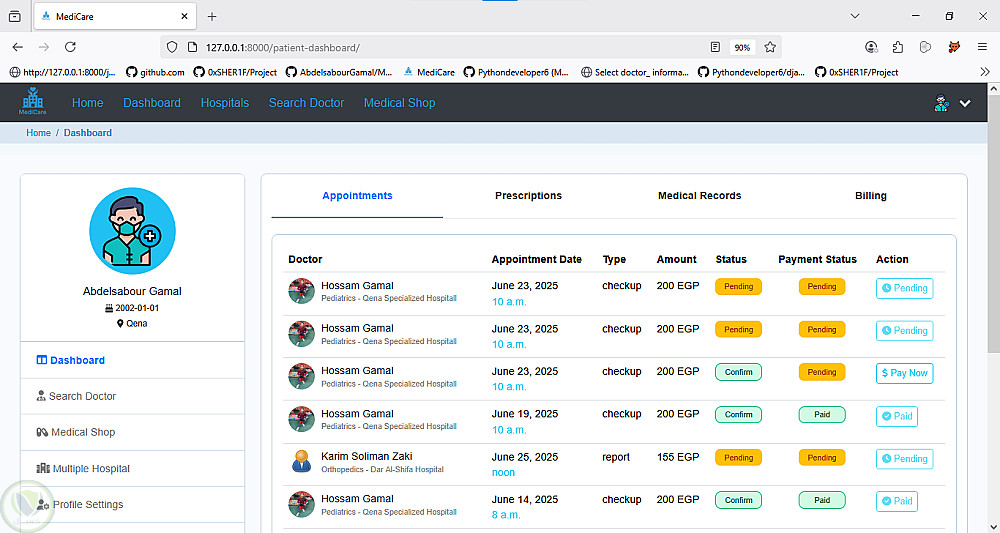Click Dashboard breadcrumb link
Viewport: 1000px width, 533px height.
[x=87, y=133]
